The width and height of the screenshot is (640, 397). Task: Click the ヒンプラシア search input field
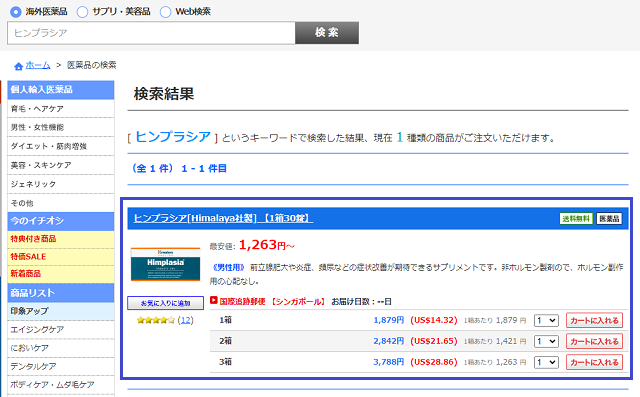tap(151, 33)
